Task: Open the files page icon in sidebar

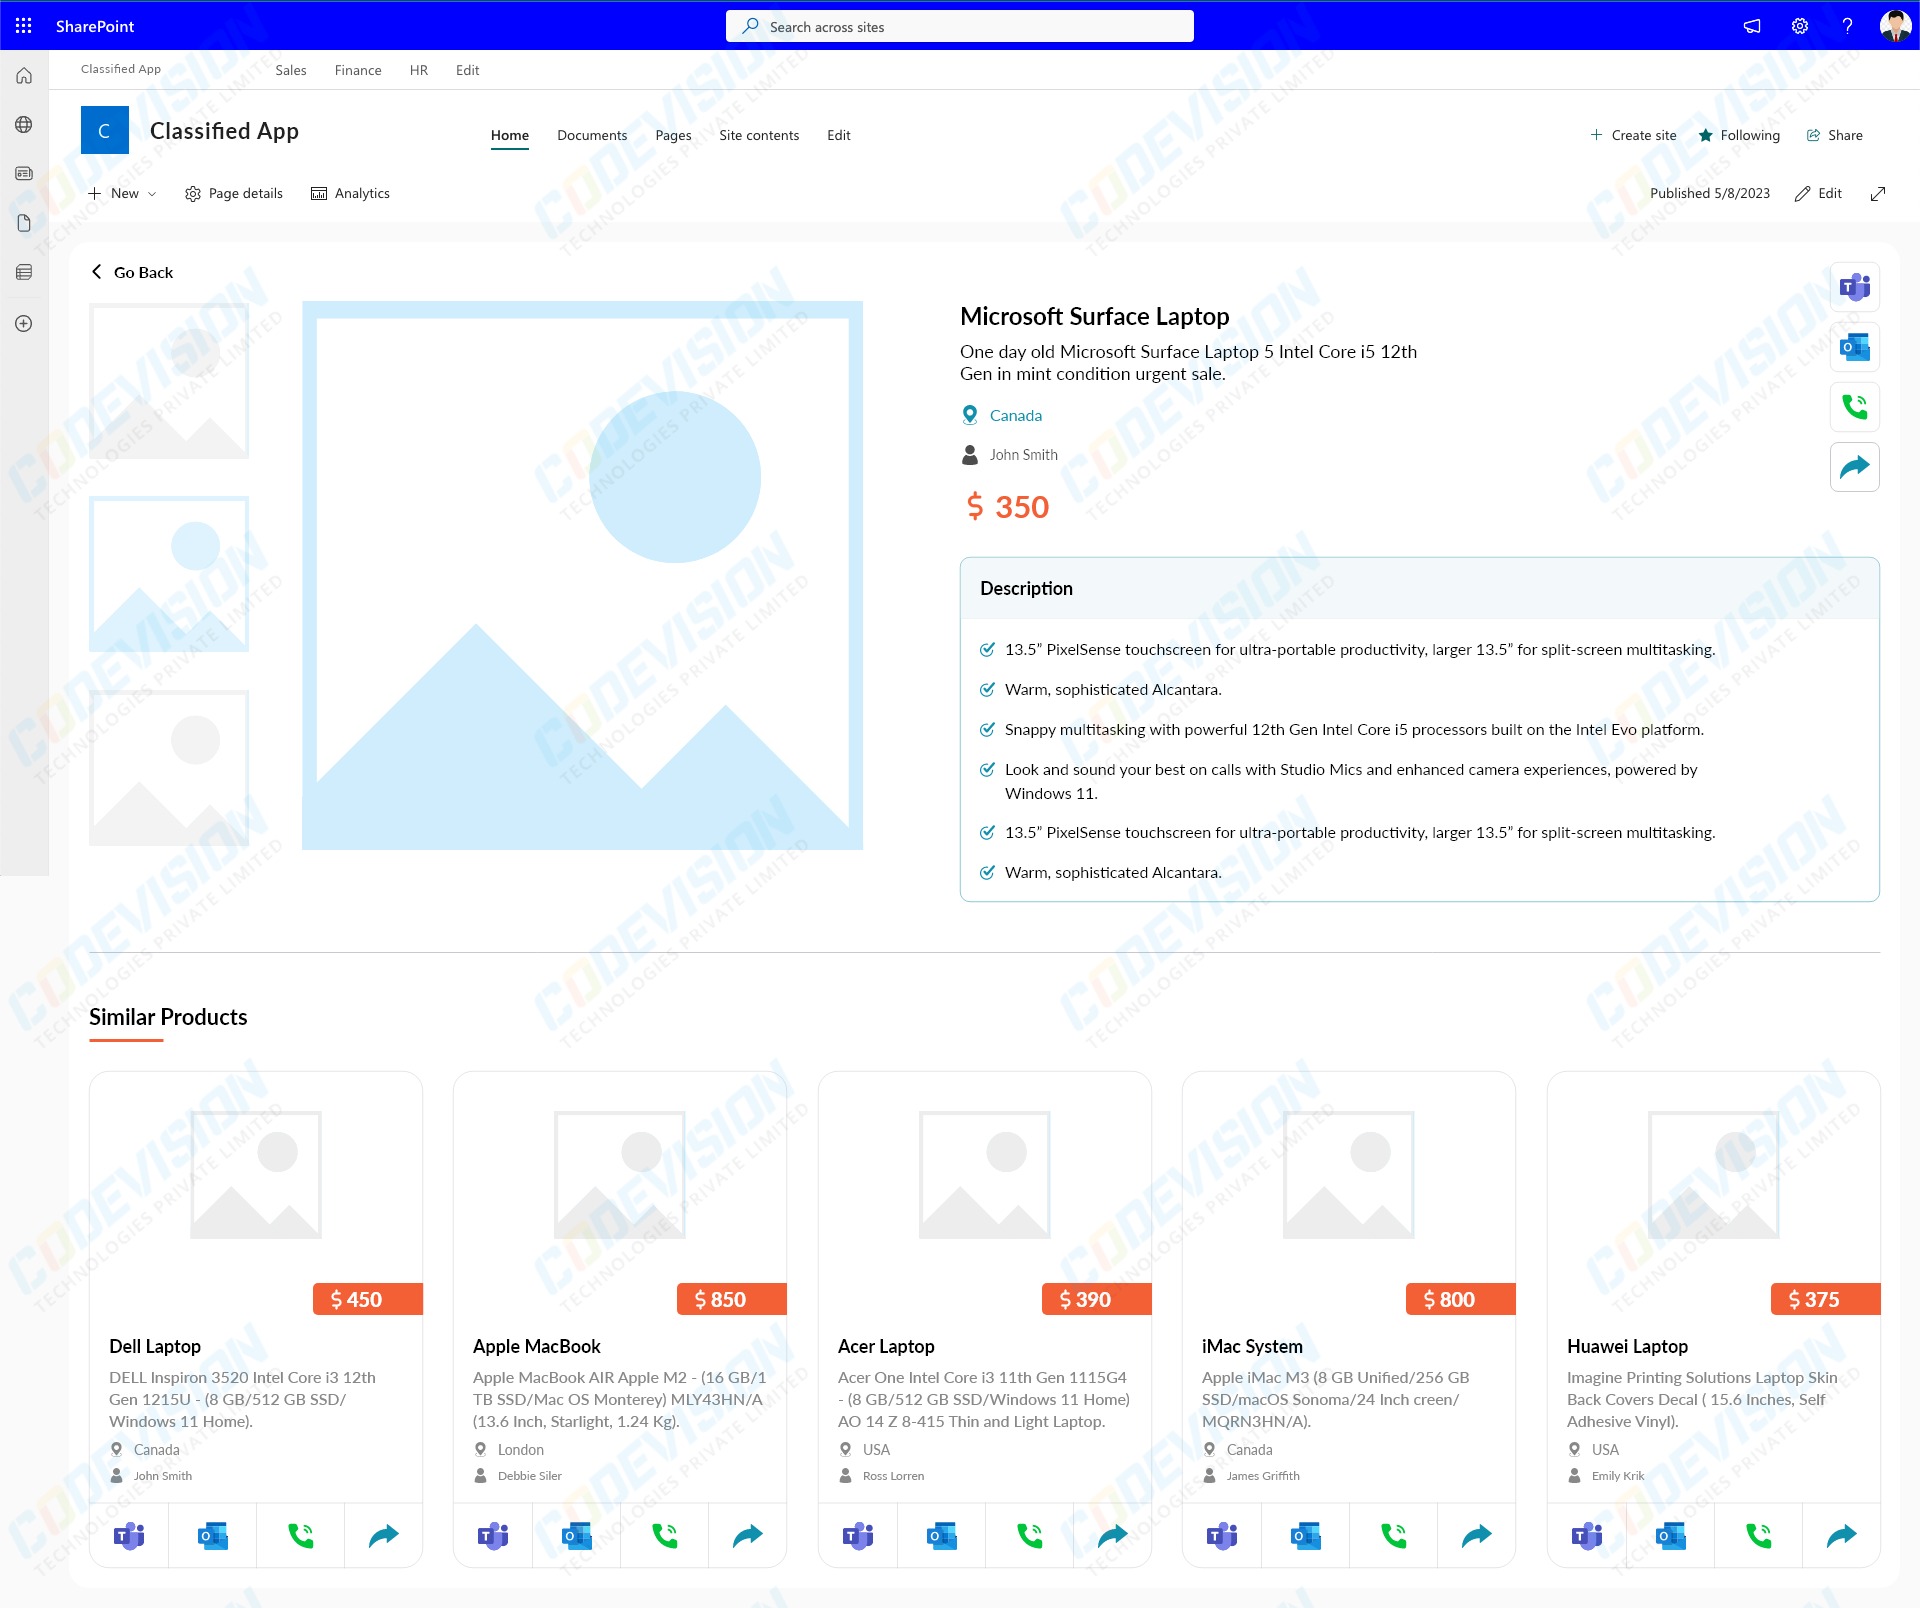Action: coord(24,223)
